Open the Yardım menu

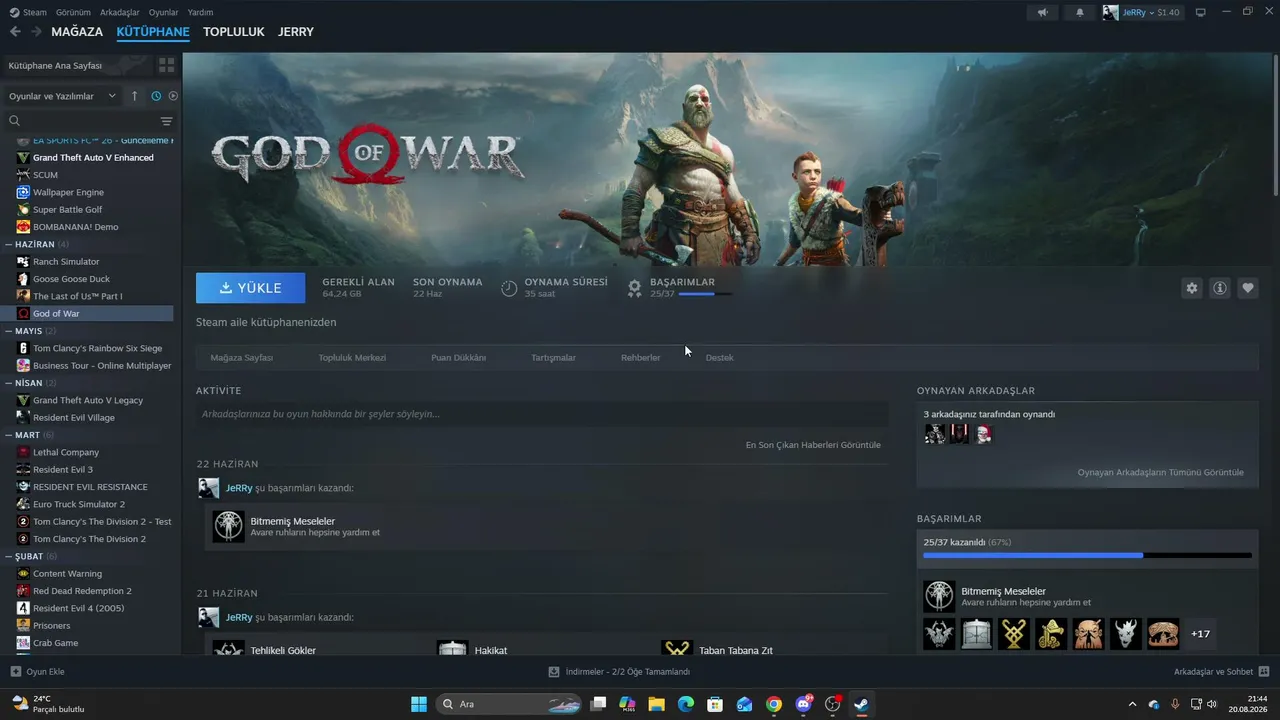point(200,12)
